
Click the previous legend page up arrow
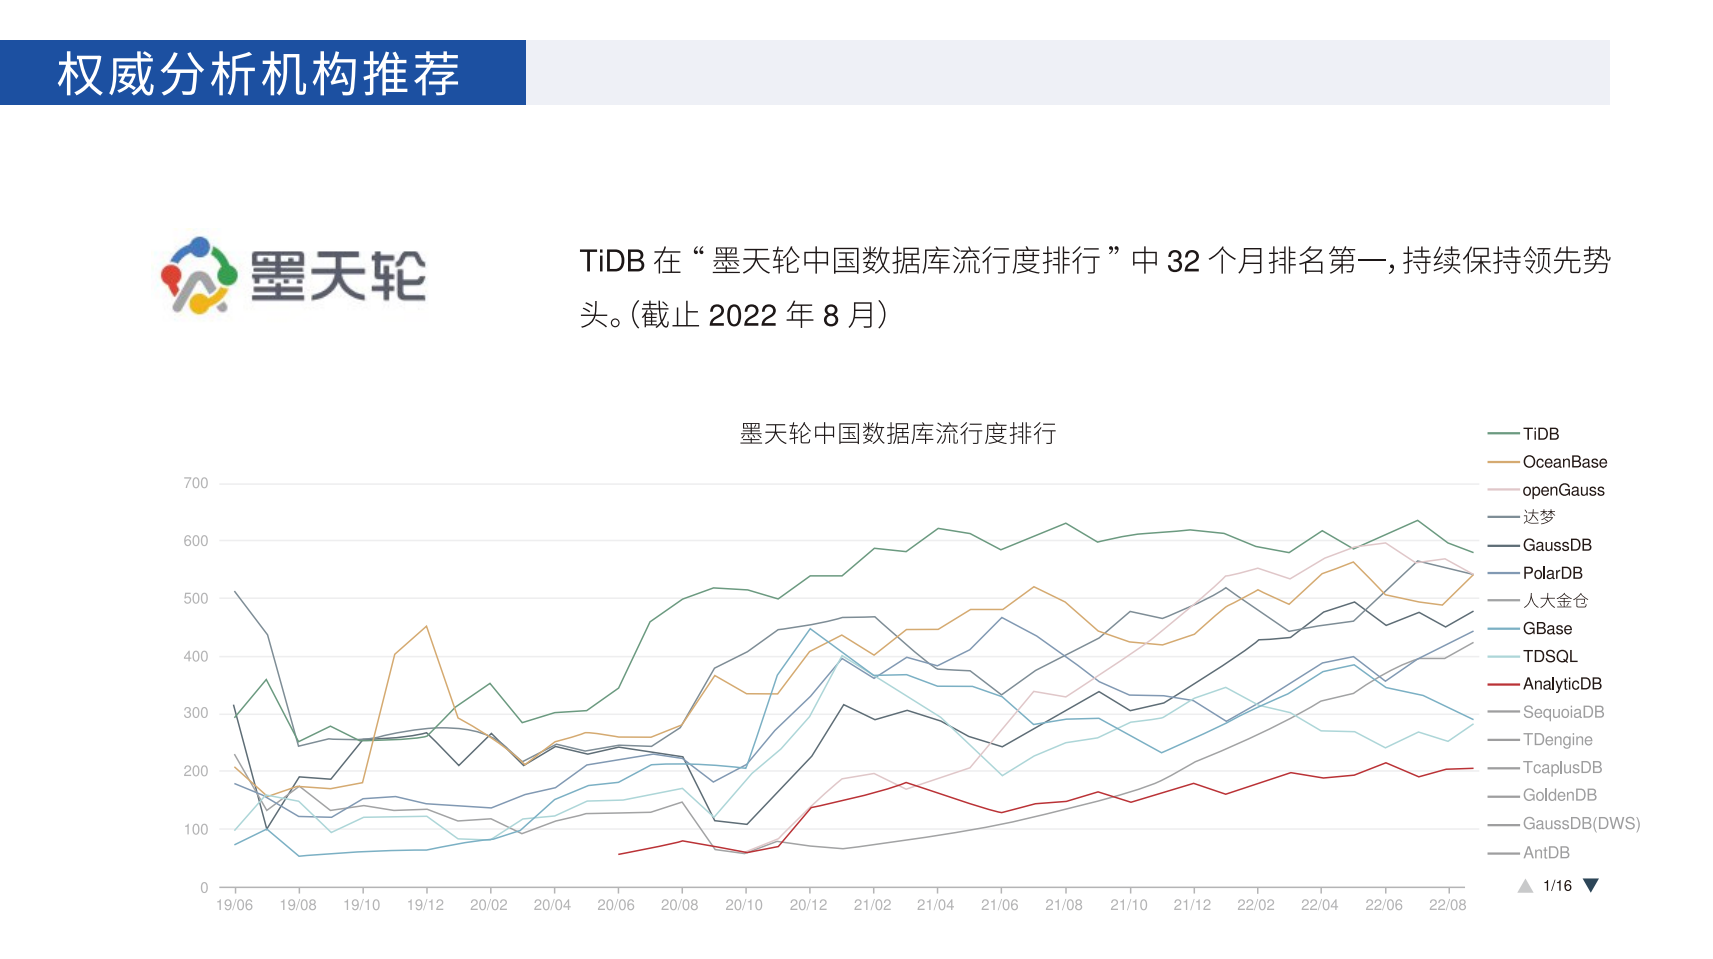[x=1525, y=886]
